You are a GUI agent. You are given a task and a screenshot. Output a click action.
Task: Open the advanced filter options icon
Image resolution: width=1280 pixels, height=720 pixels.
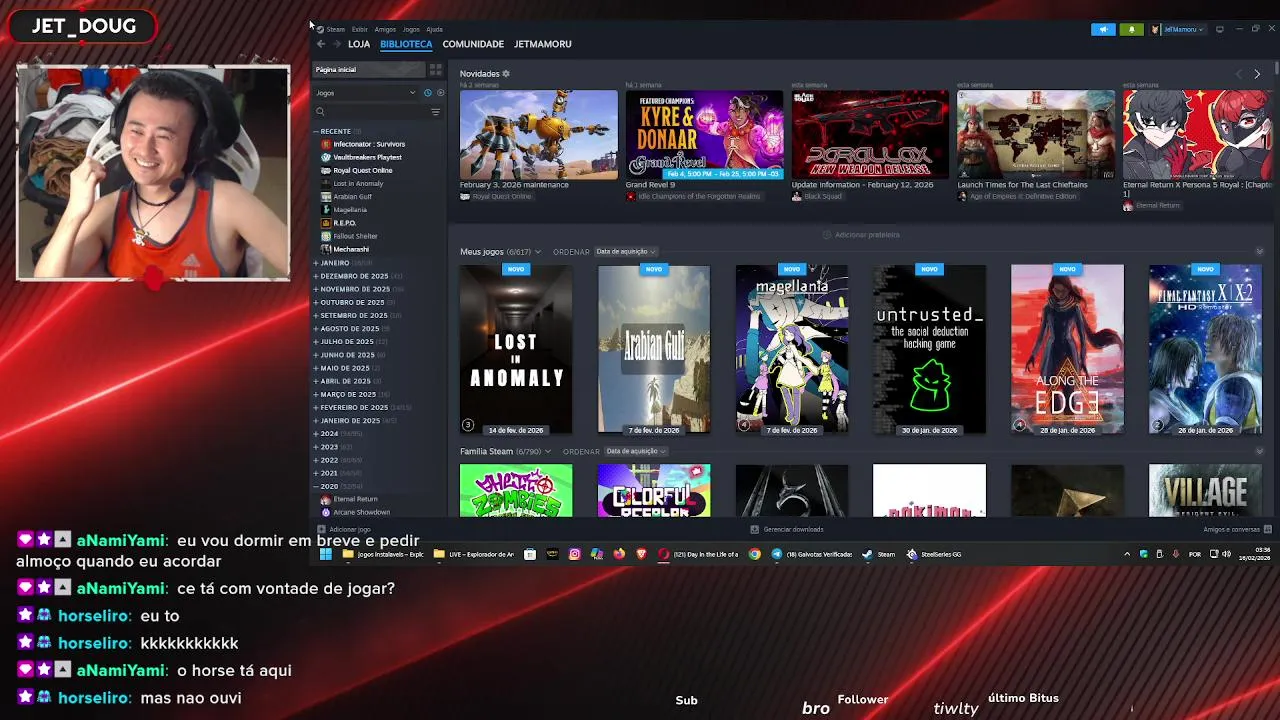tap(435, 111)
